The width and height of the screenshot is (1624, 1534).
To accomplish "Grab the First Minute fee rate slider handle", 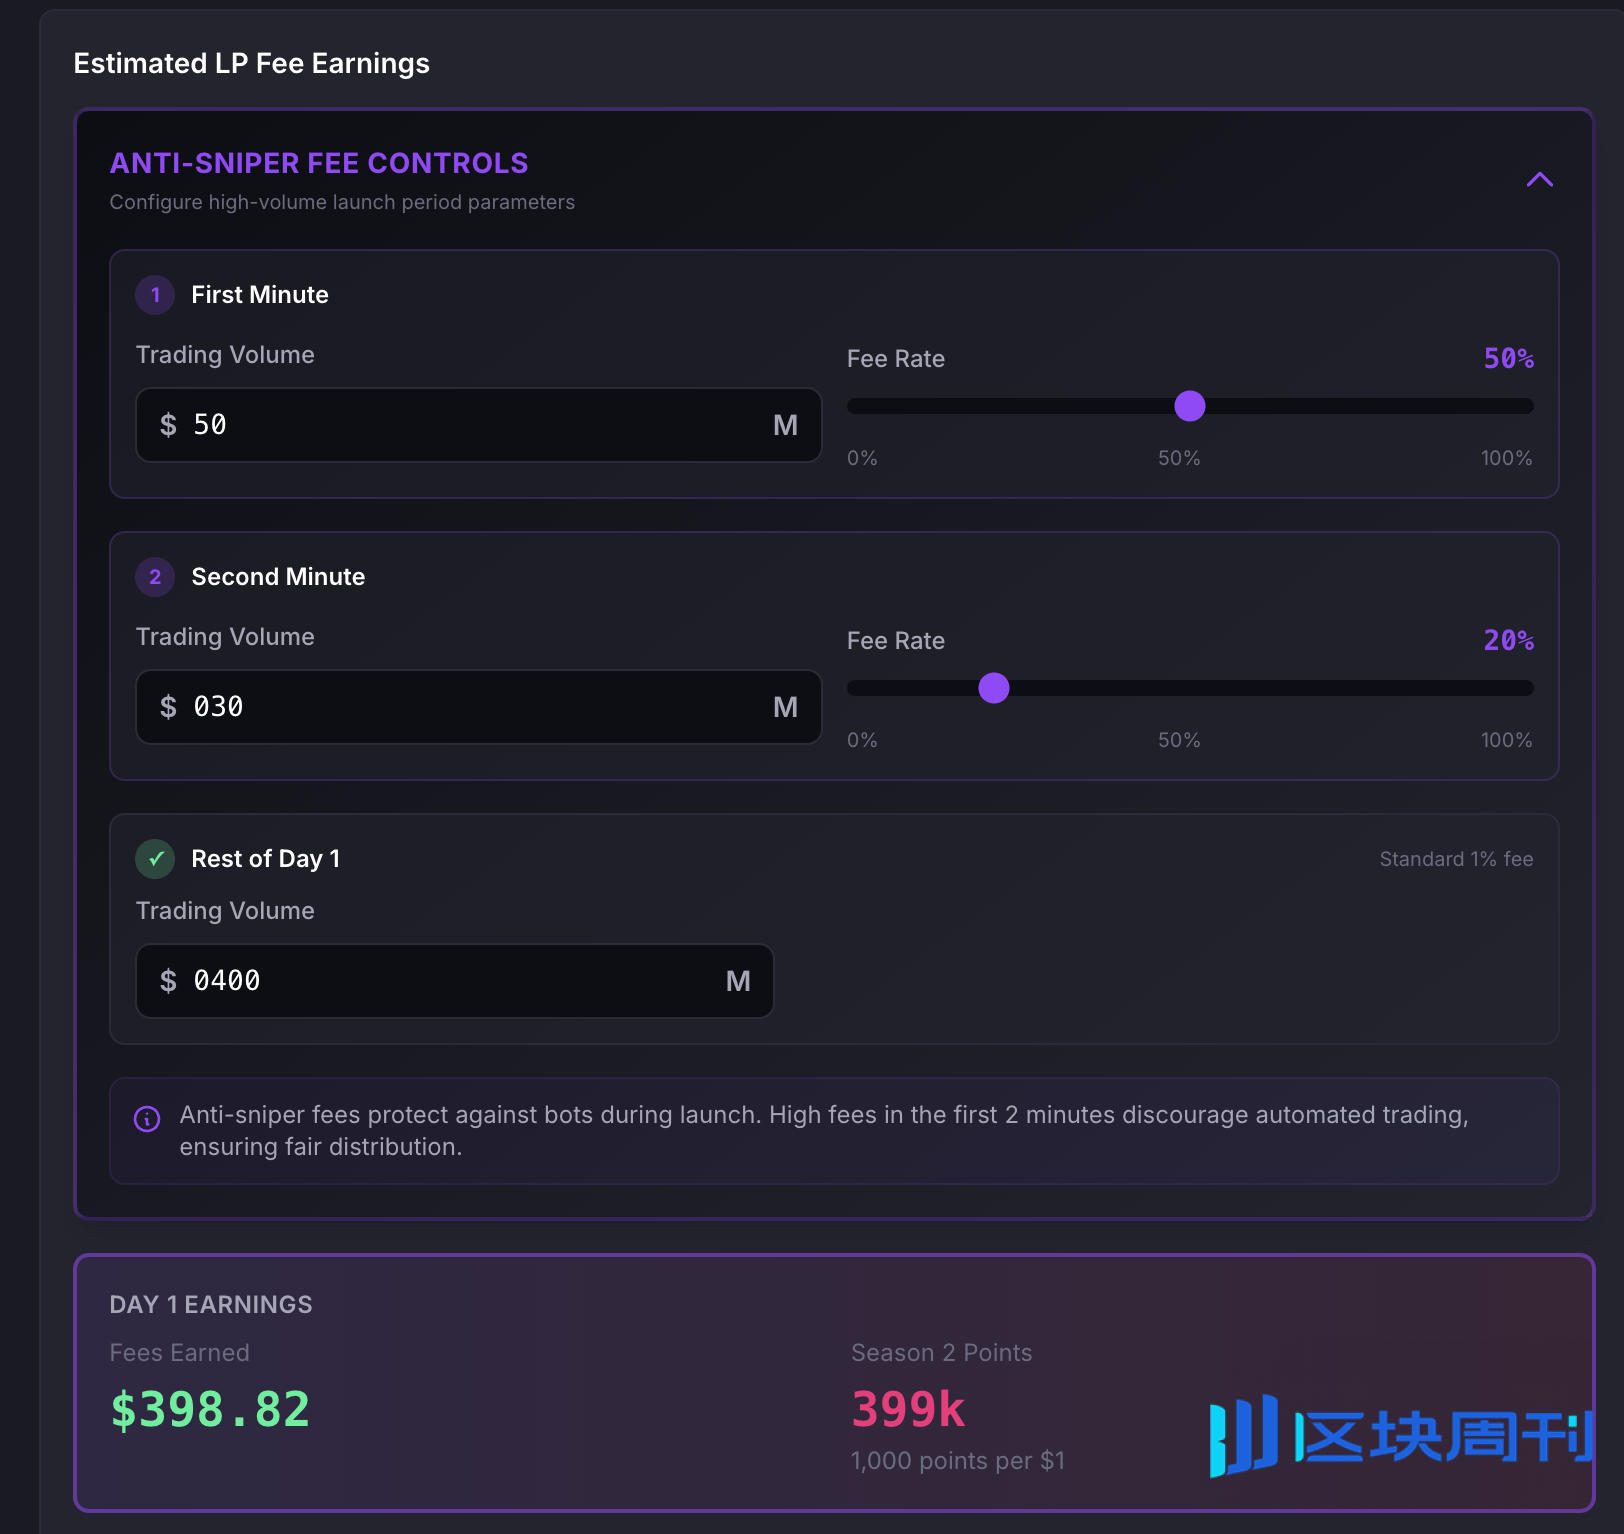I will [x=1189, y=406].
